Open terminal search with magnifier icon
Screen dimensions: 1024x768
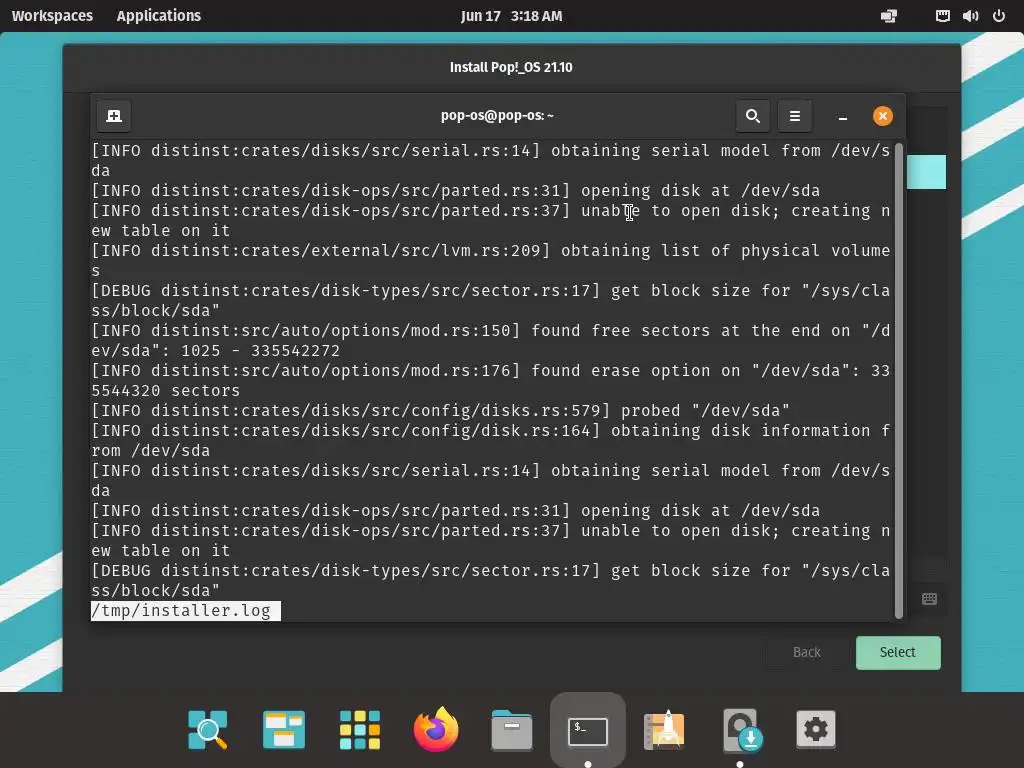tap(752, 116)
